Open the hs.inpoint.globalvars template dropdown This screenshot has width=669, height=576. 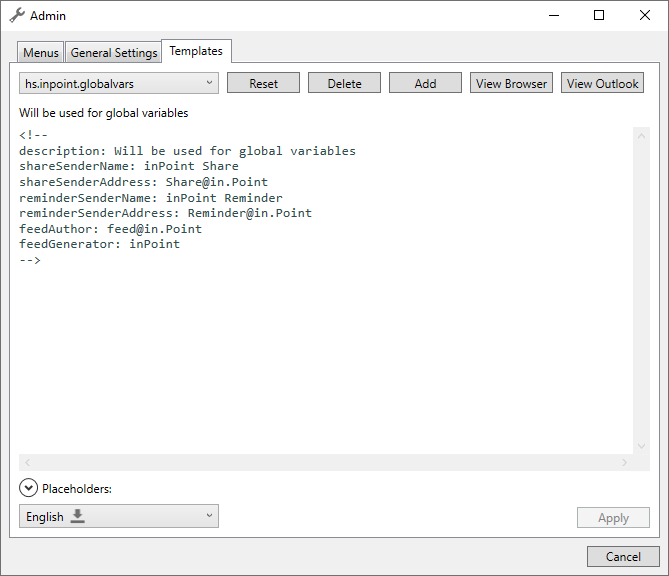tap(119, 84)
